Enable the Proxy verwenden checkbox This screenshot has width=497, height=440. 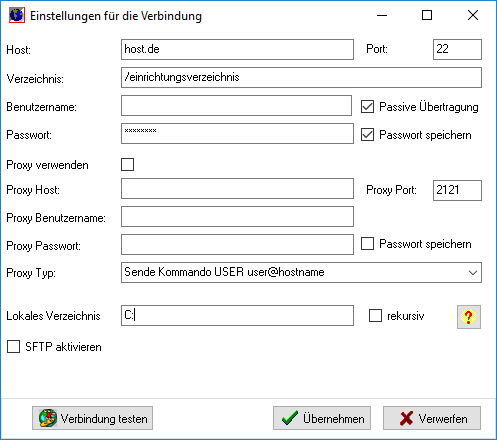pyautogui.click(x=127, y=164)
